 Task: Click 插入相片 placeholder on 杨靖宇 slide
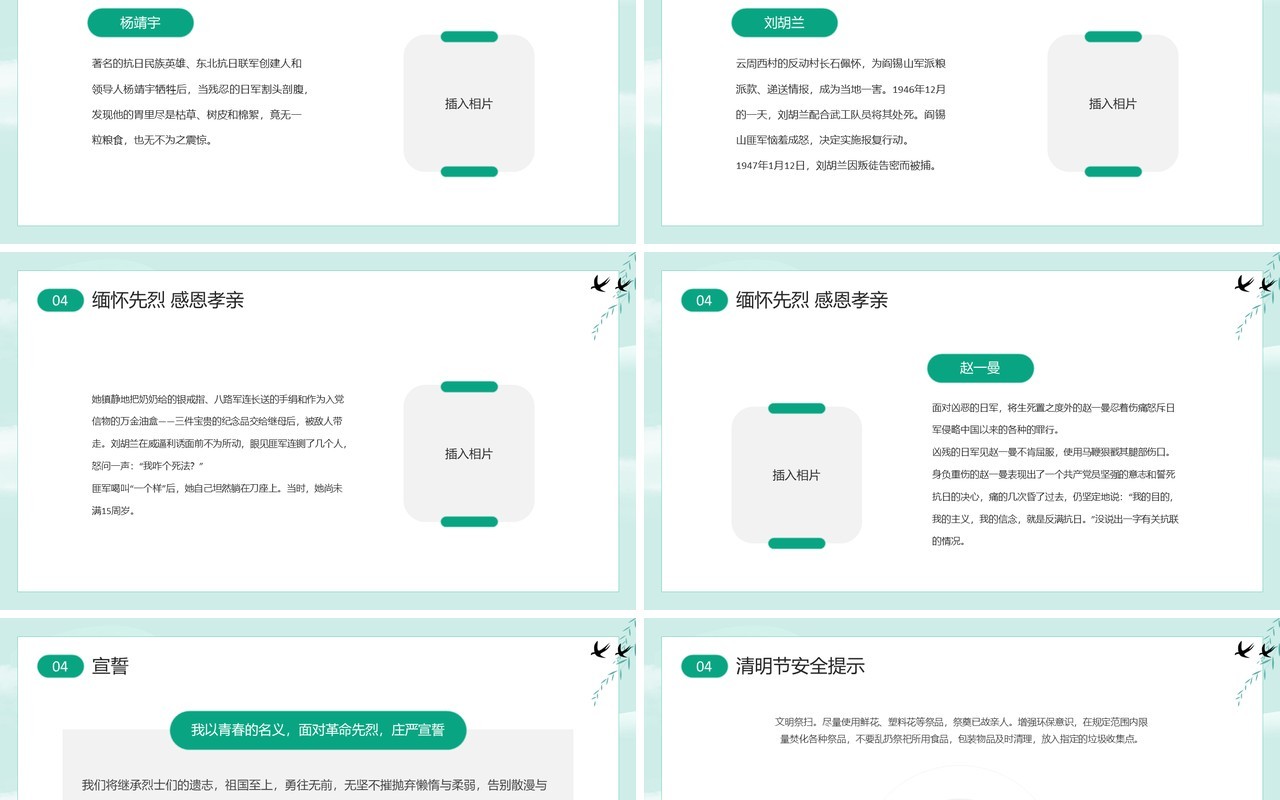pyautogui.click(x=469, y=103)
